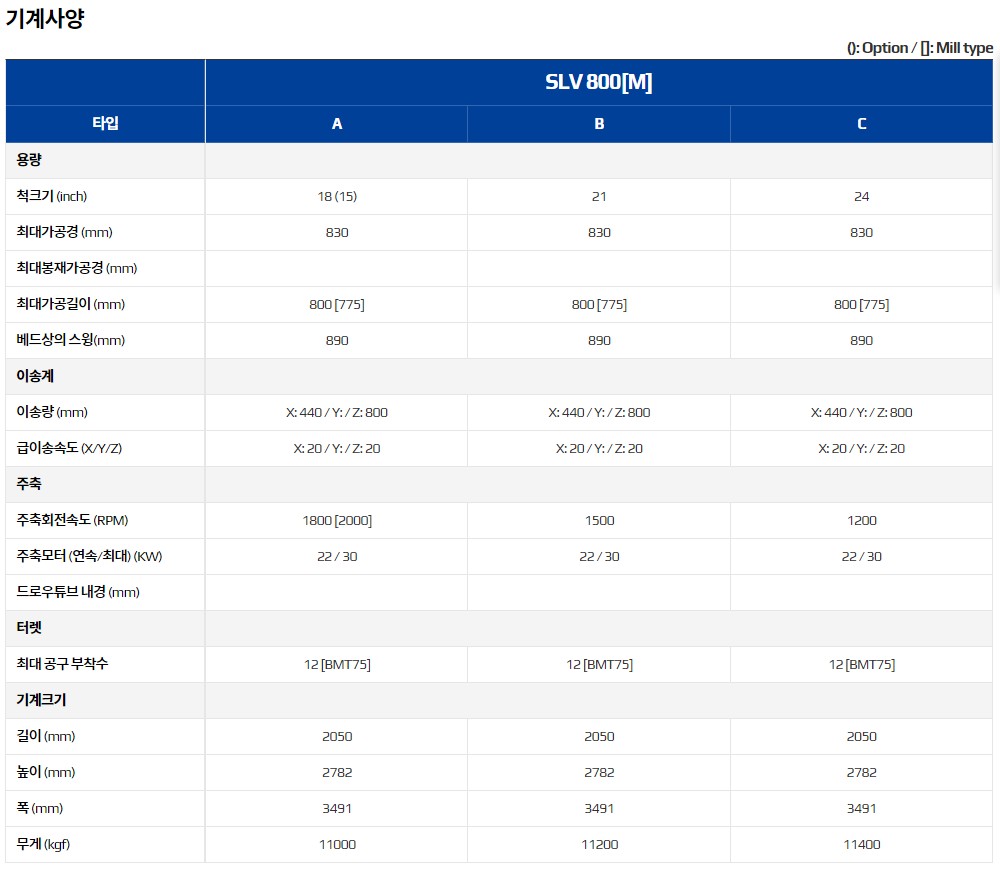
Task: Select the column A type header
Action: point(337,124)
